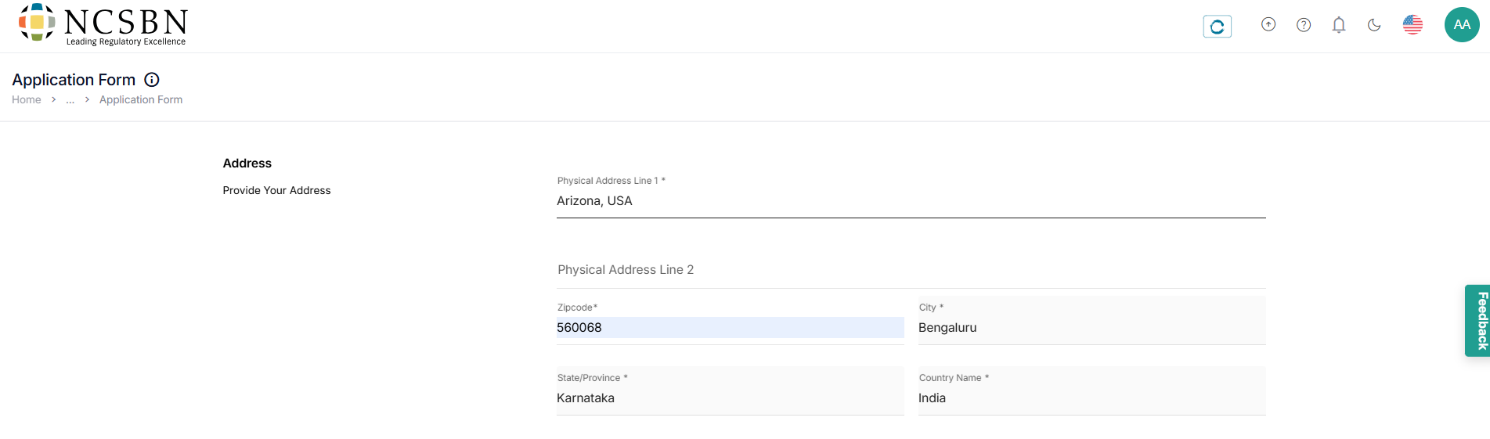Click the info icon beside Application Form
Image resolution: width=1490 pixels, height=439 pixels.
[152, 80]
